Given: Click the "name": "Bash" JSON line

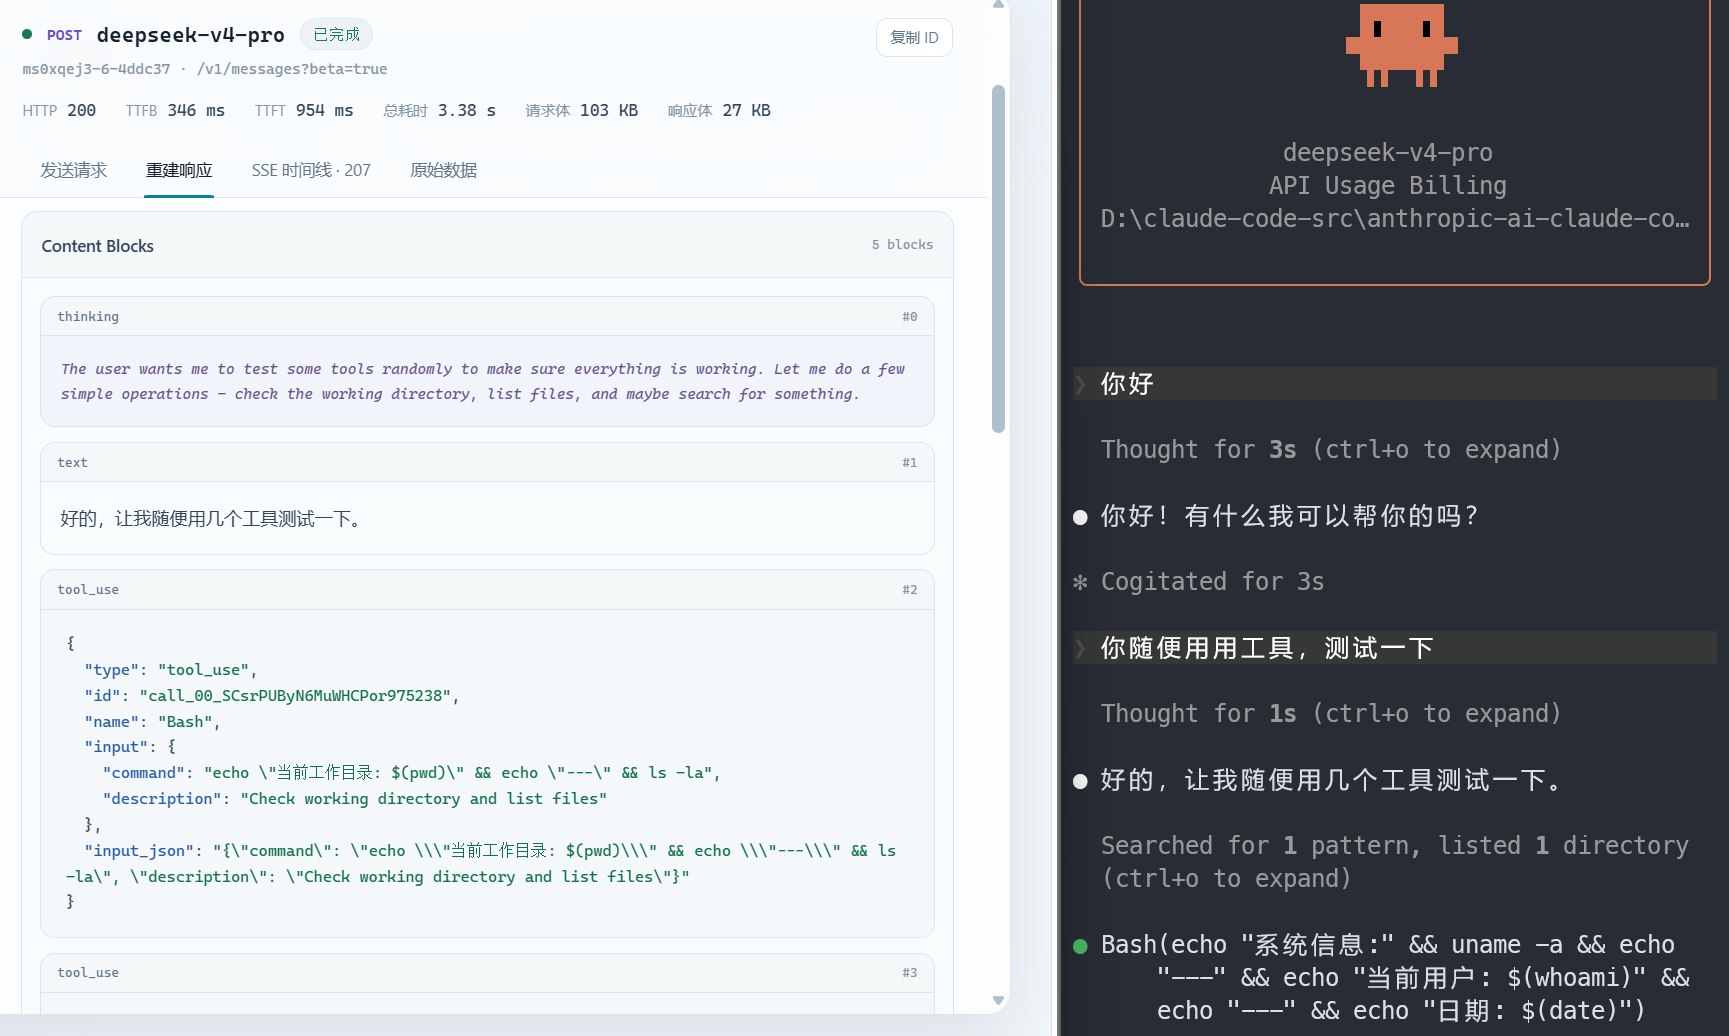Looking at the screenshot, I should coord(152,722).
